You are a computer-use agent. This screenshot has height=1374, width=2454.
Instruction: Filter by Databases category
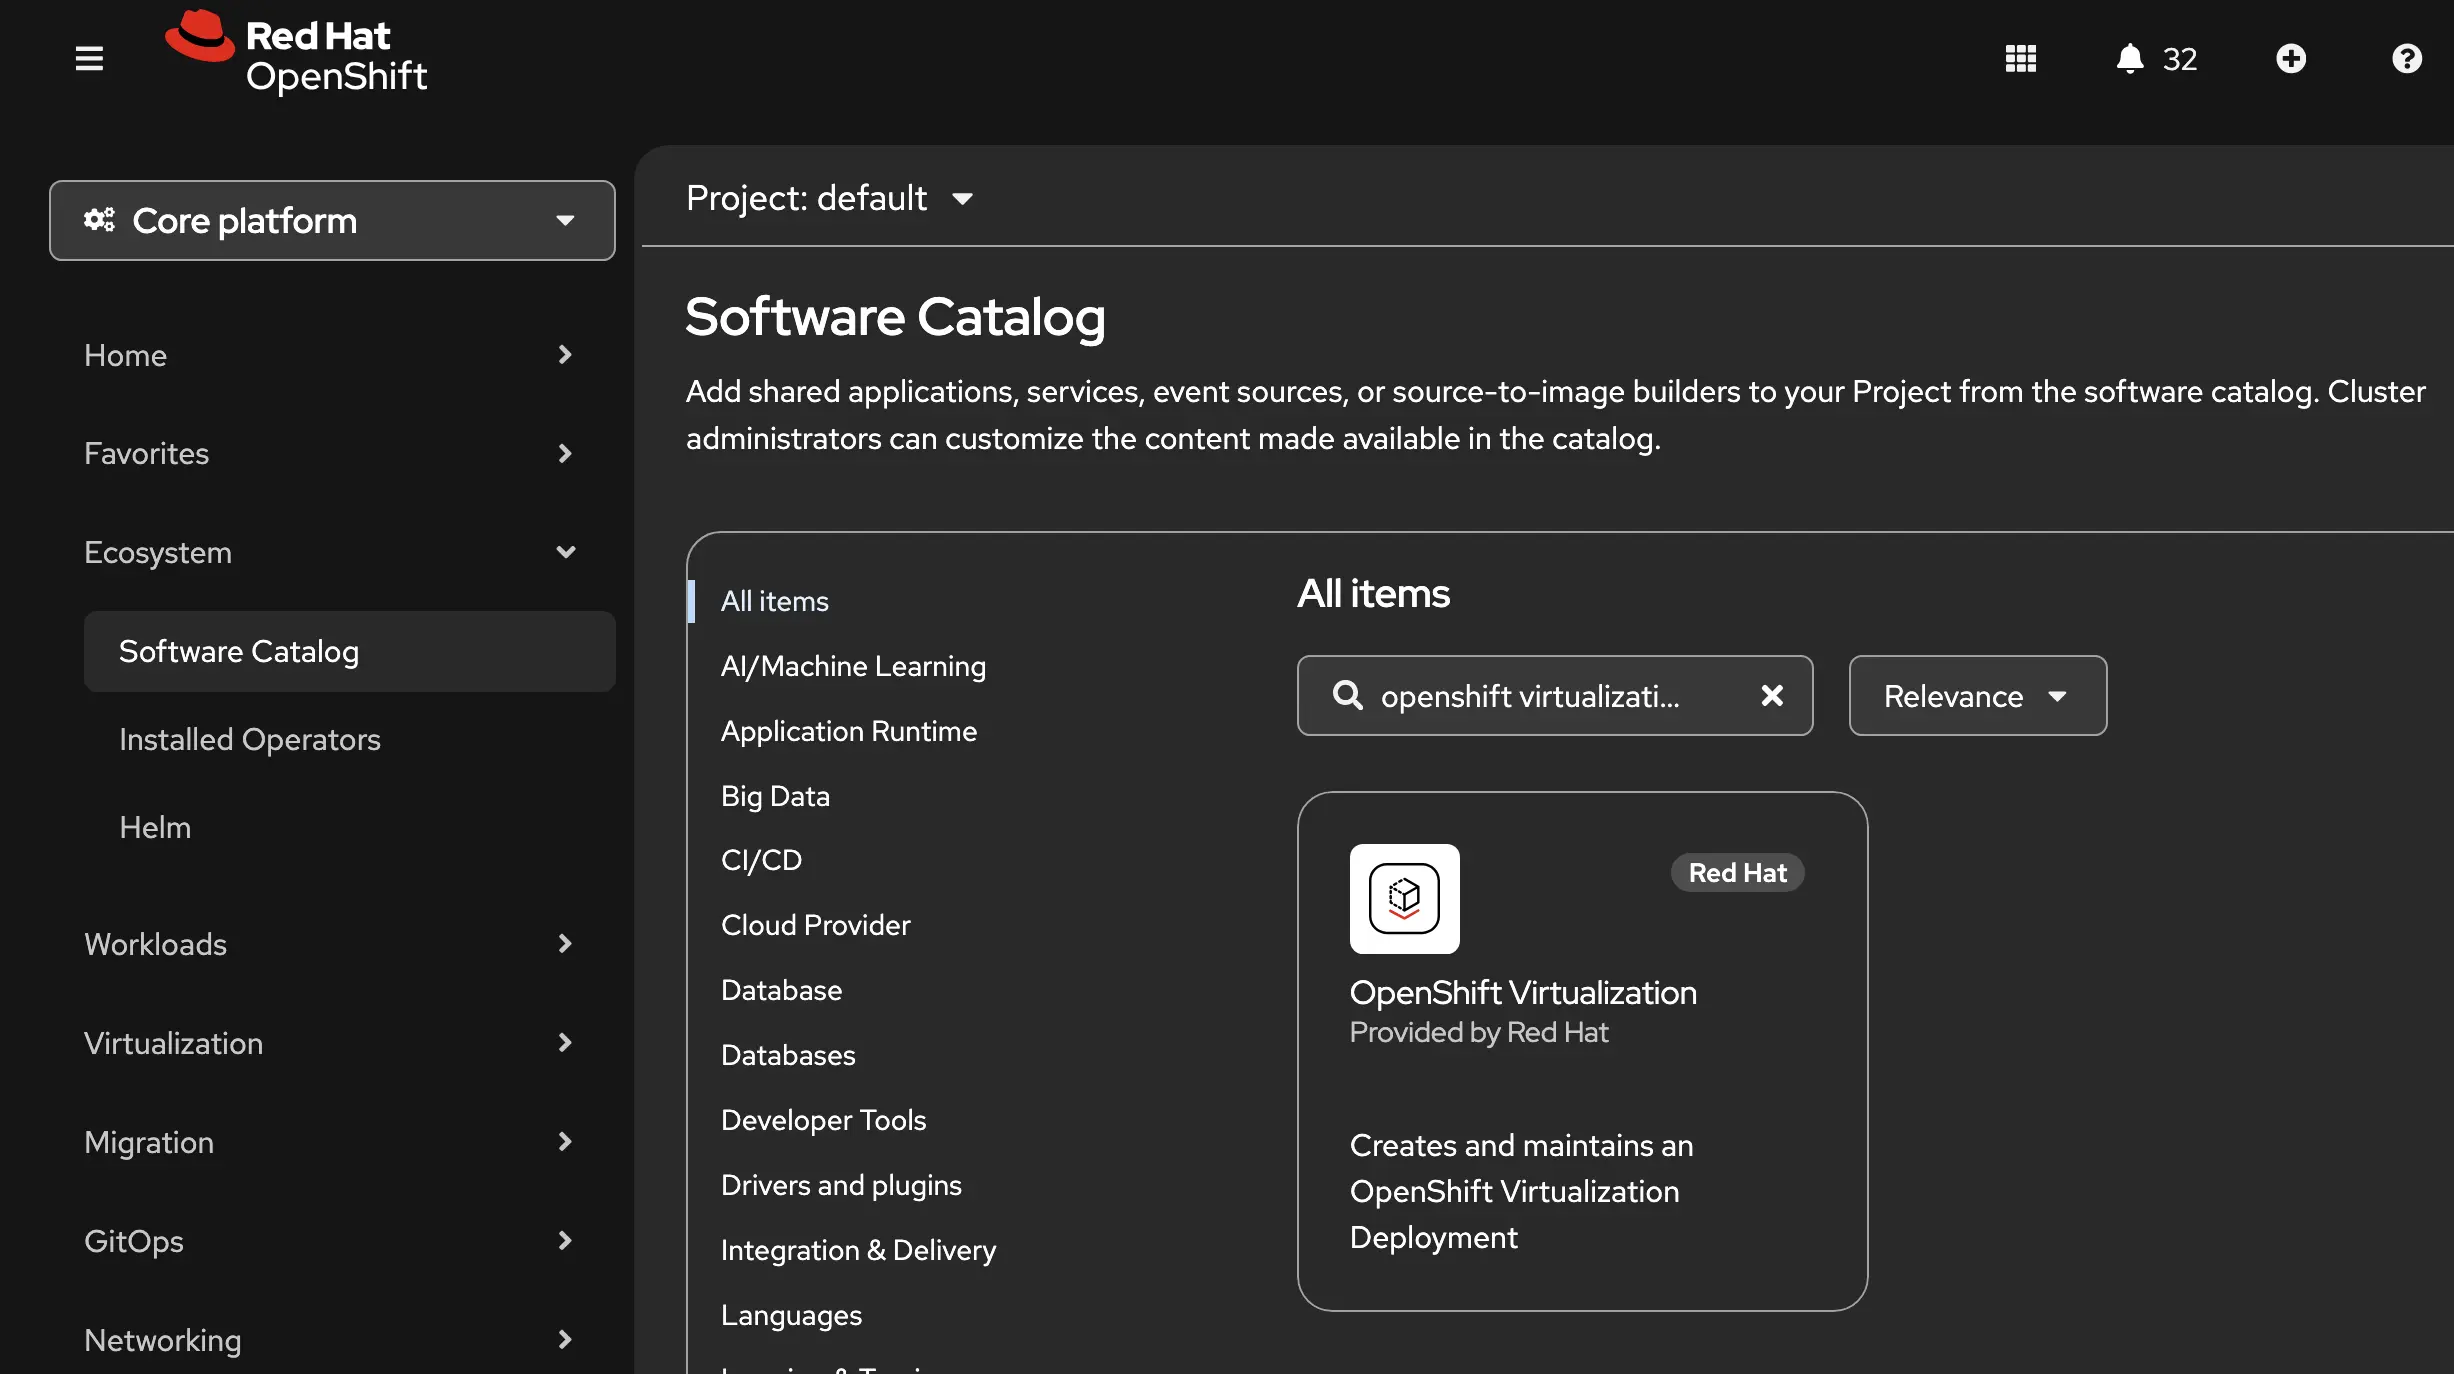coord(788,1055)
